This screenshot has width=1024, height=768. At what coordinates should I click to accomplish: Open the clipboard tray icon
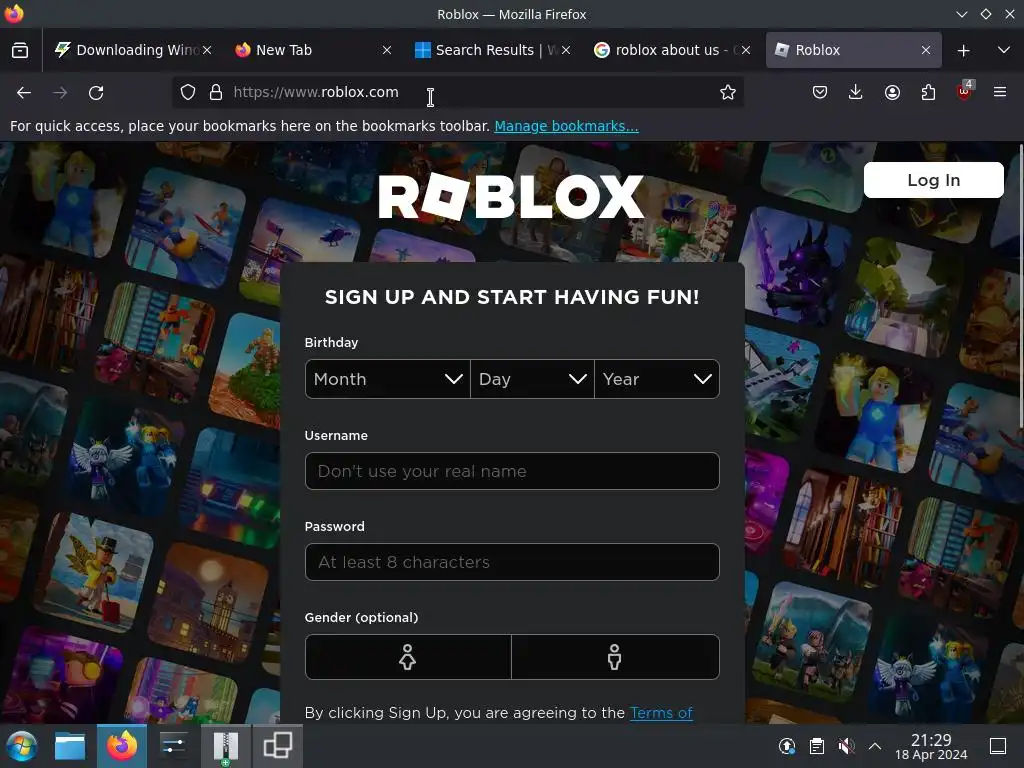coord(816,746)
